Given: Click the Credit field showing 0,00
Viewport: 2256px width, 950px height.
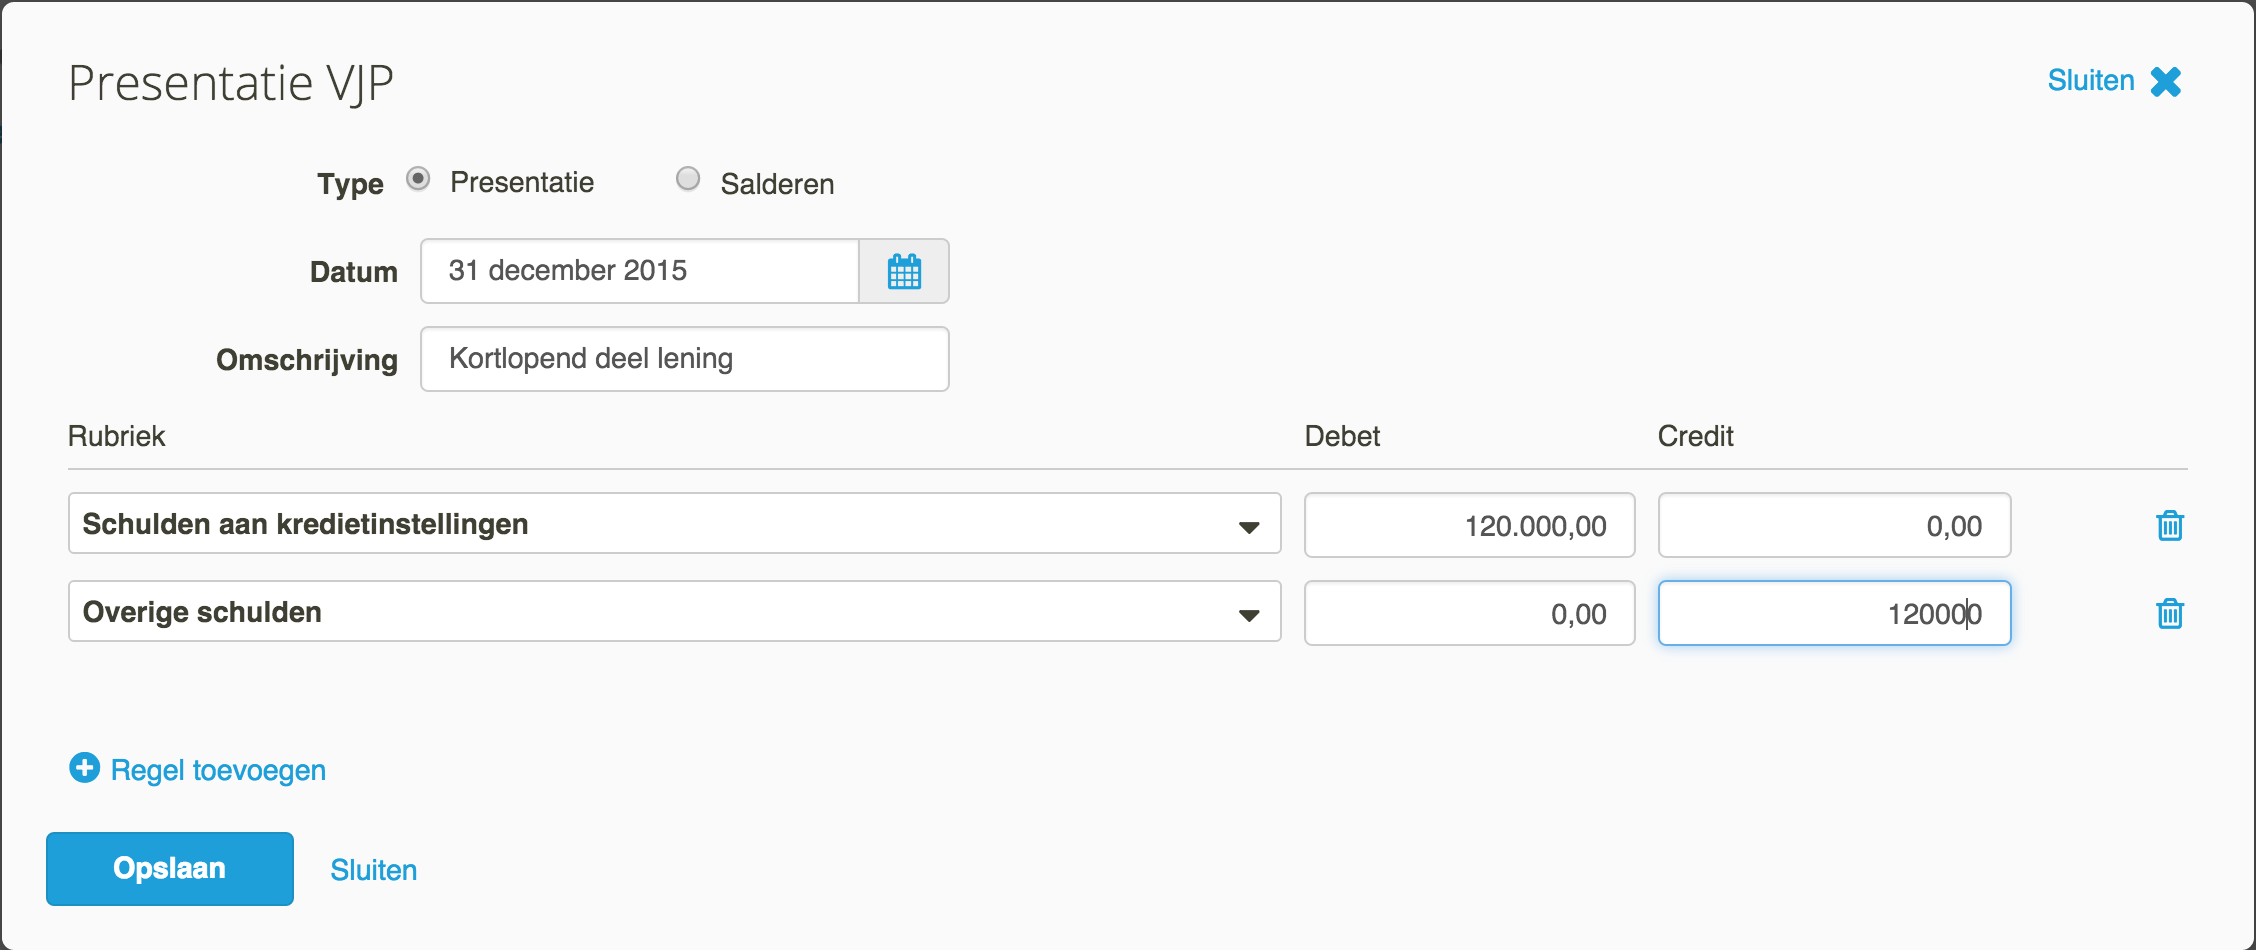Looking at the screenshot, I should click(1834, 525).
